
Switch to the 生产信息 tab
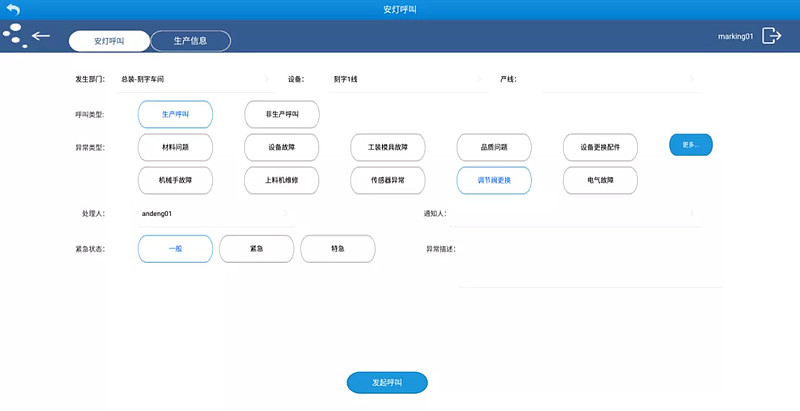coord(190,41)
